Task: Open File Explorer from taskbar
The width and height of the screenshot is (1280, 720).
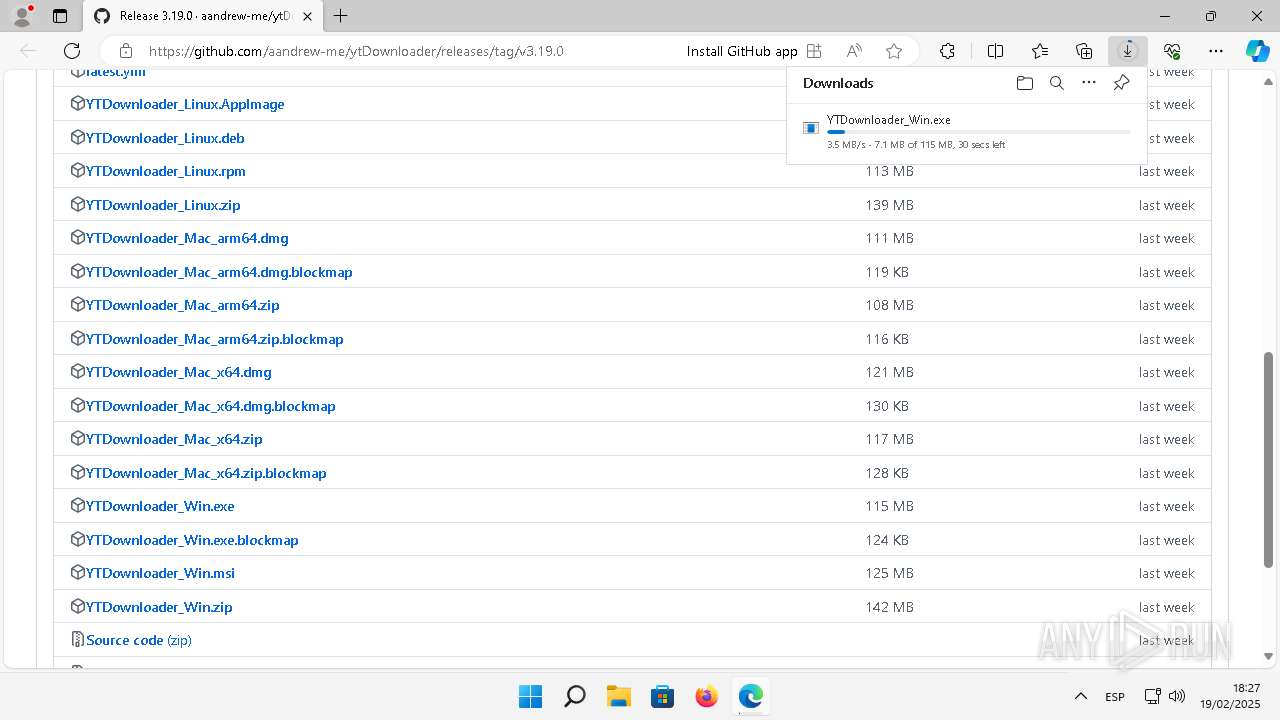Action: tap(618, 696)
